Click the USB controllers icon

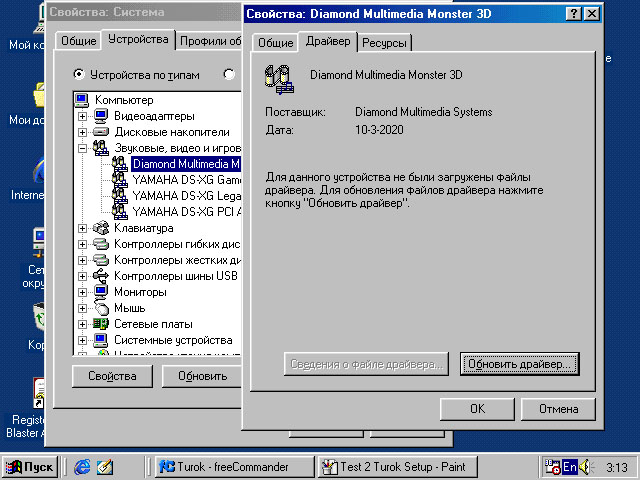tap(101, 276)
